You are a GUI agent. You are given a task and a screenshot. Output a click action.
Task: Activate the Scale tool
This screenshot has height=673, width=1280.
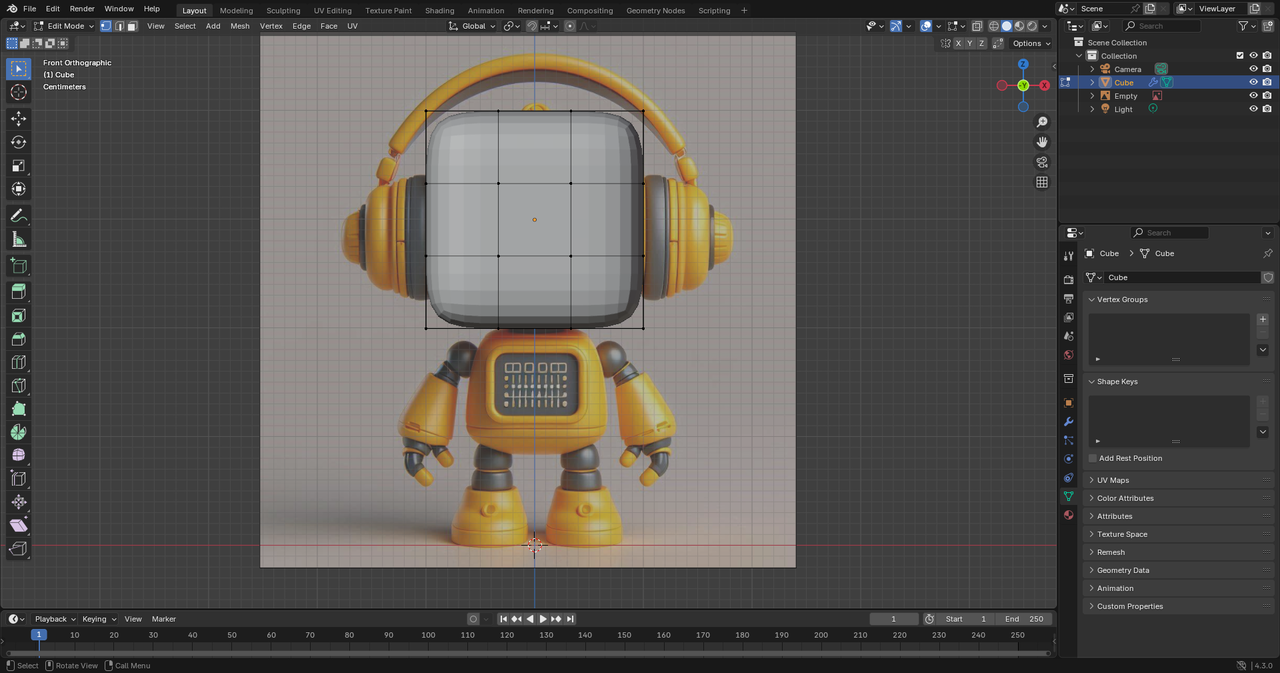(18, 166)
